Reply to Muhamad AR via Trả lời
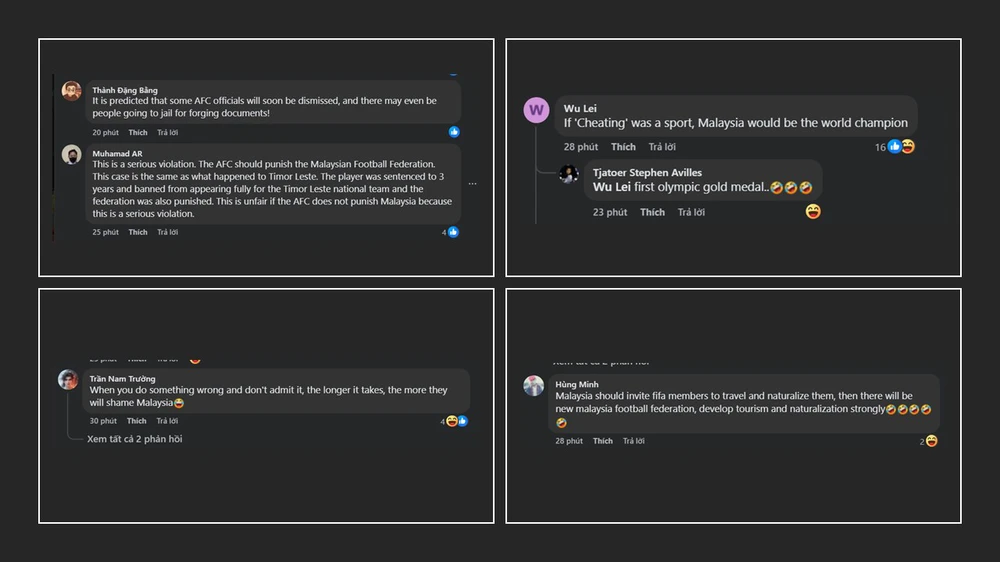The height and width of the screenshot is (562, 1000). (x=167, y=232)
